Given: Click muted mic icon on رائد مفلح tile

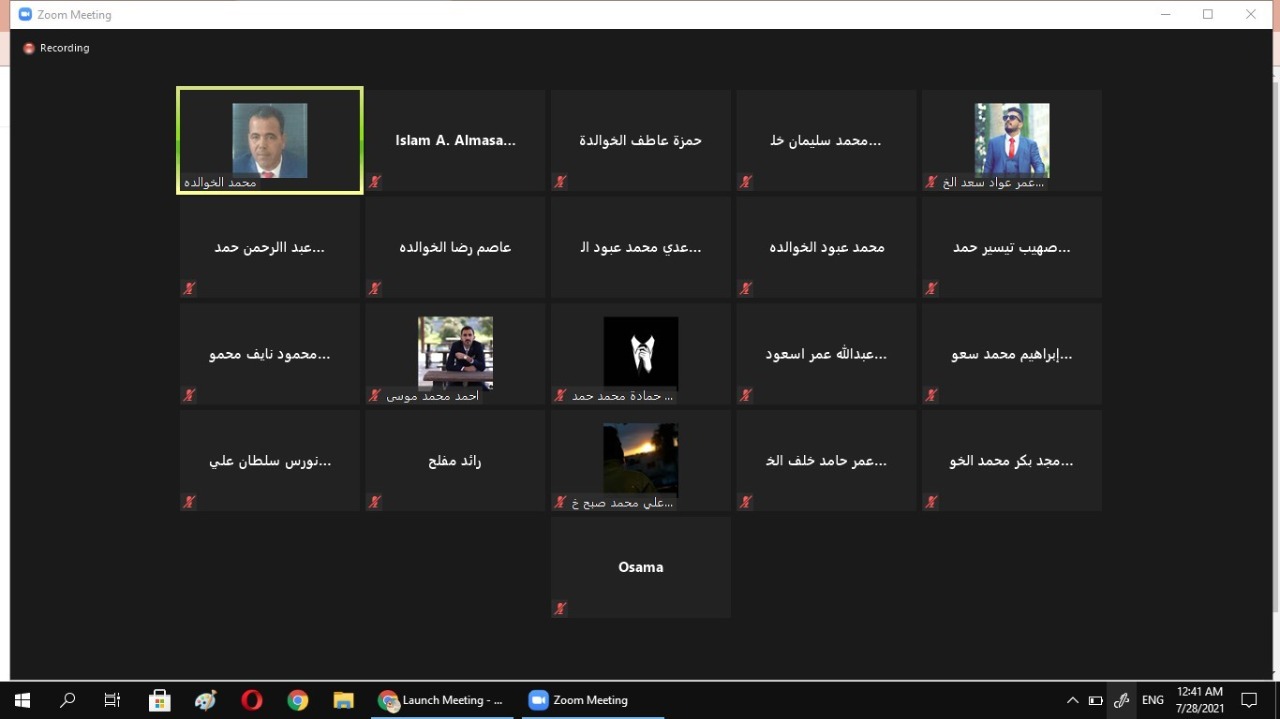Looking at the screenshot, I should click(x=375, y=502).
